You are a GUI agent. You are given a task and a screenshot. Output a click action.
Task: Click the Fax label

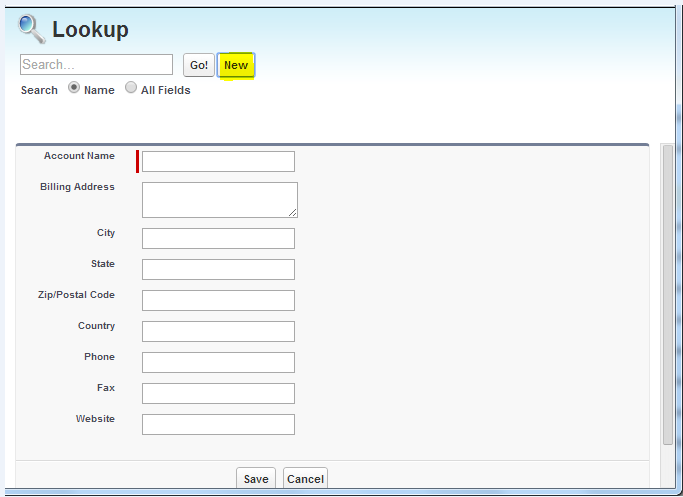(x=106, y=387)
